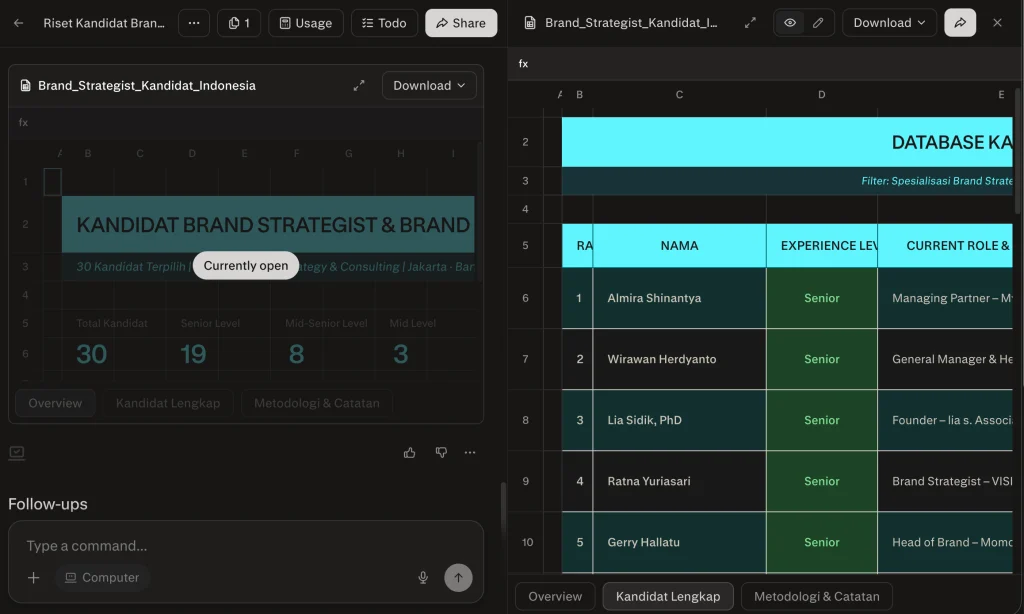Image resolution: width=1024 pixels, height=614 pixels.
Task: Expand right panel file to fullscreen
Action: tap(750, 23)
